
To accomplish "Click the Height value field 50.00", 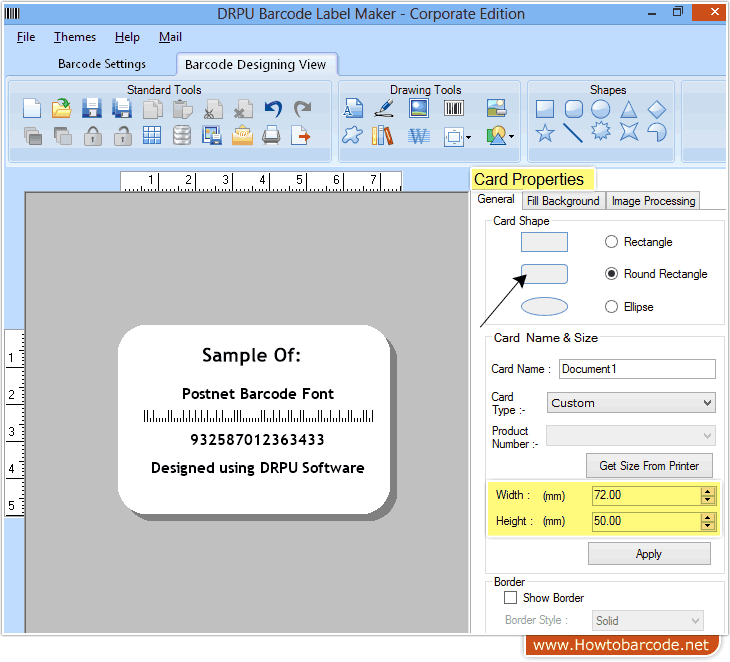I will point(646,521).
